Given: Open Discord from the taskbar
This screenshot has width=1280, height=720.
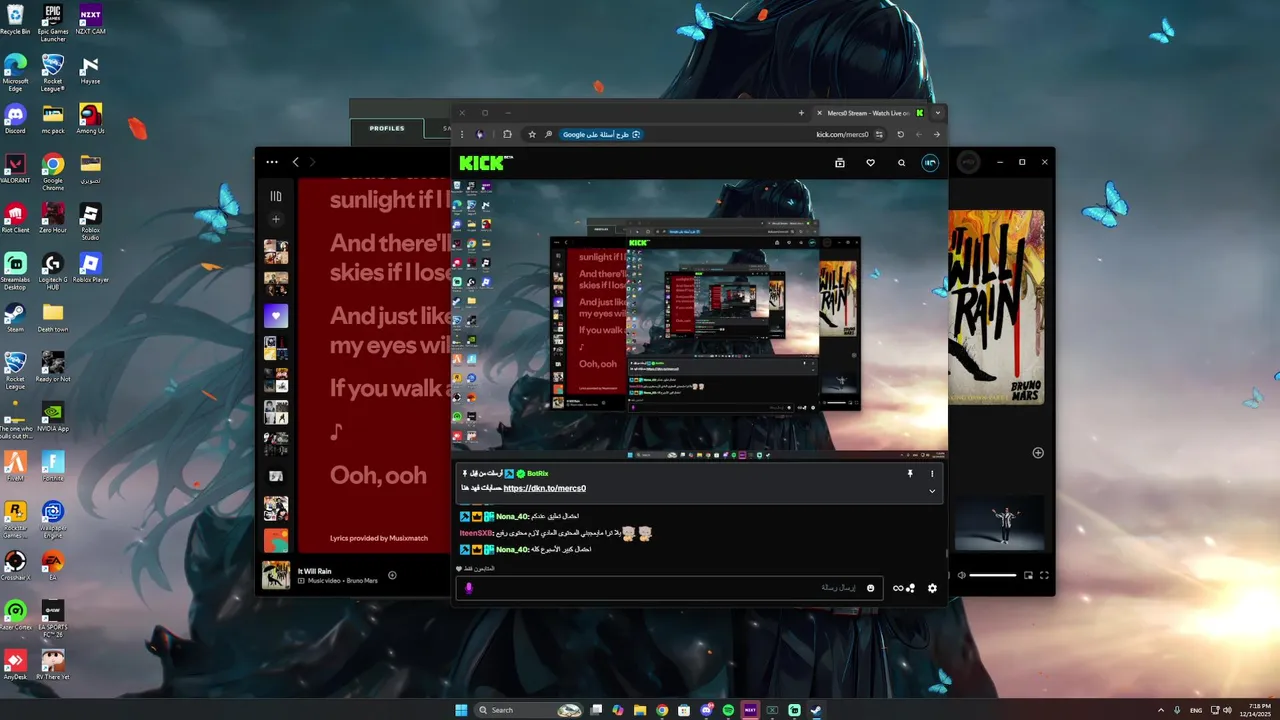Looking at the screenshot, I should point(706,710).
